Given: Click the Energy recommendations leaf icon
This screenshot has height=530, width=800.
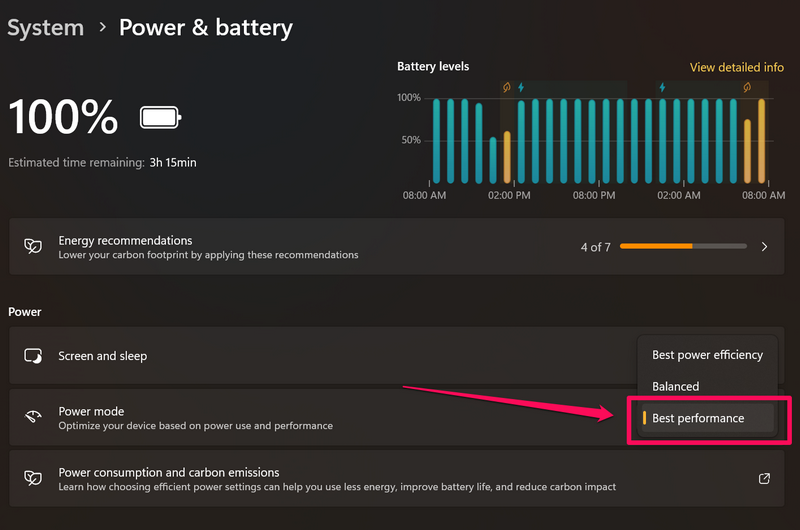Looking at the screenshot, I should [33, 246].
